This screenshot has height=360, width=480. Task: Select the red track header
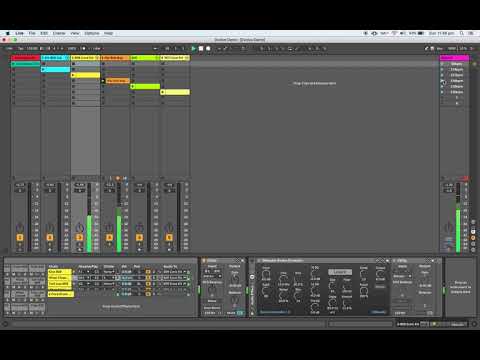pos(25,58)
